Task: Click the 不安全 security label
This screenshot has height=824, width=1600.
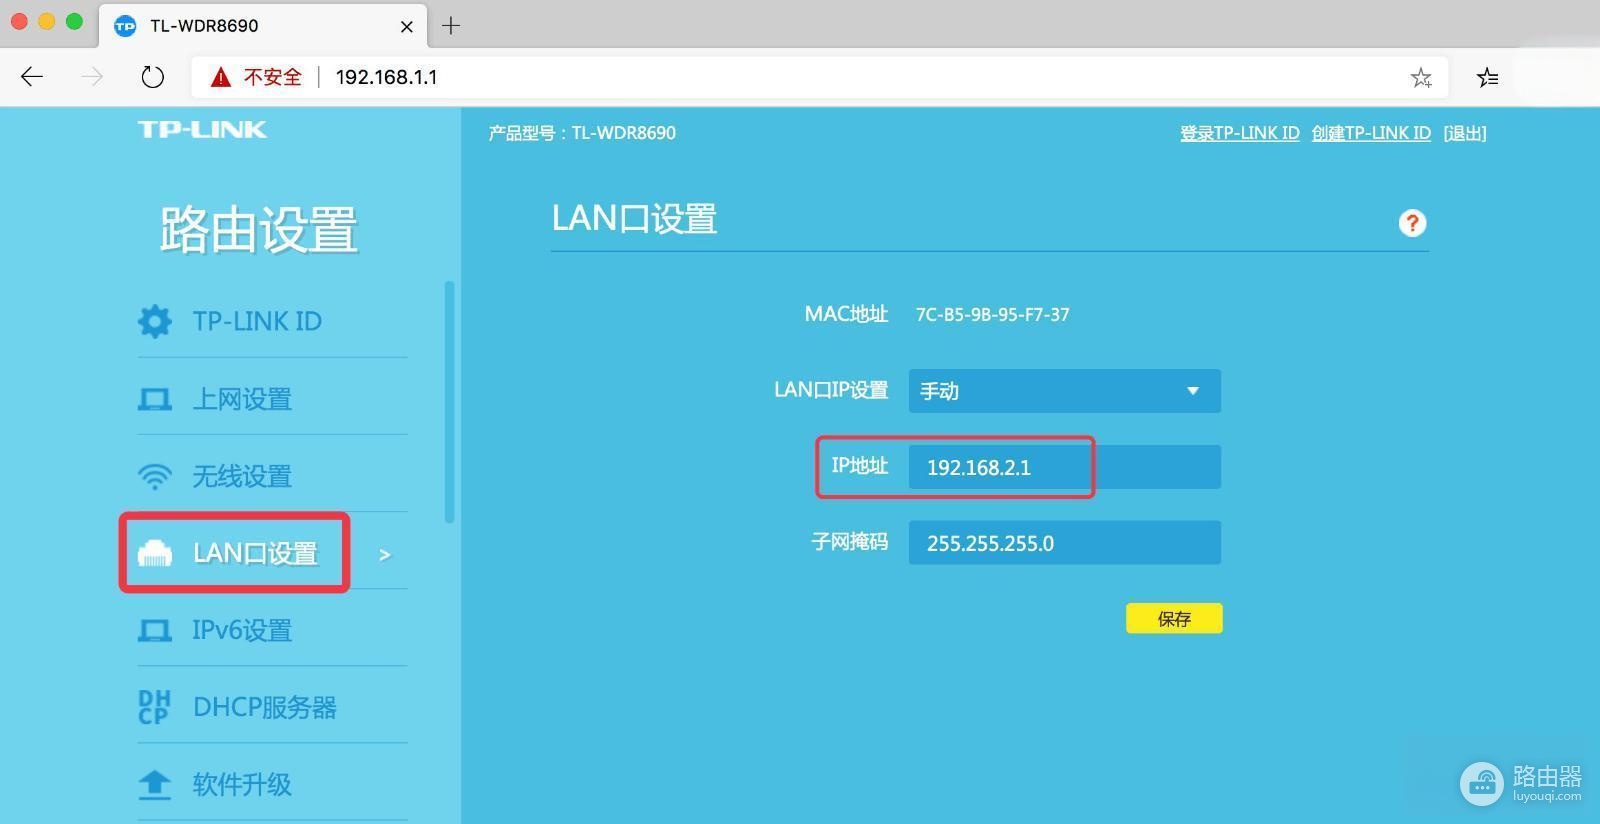Action: 273,77
